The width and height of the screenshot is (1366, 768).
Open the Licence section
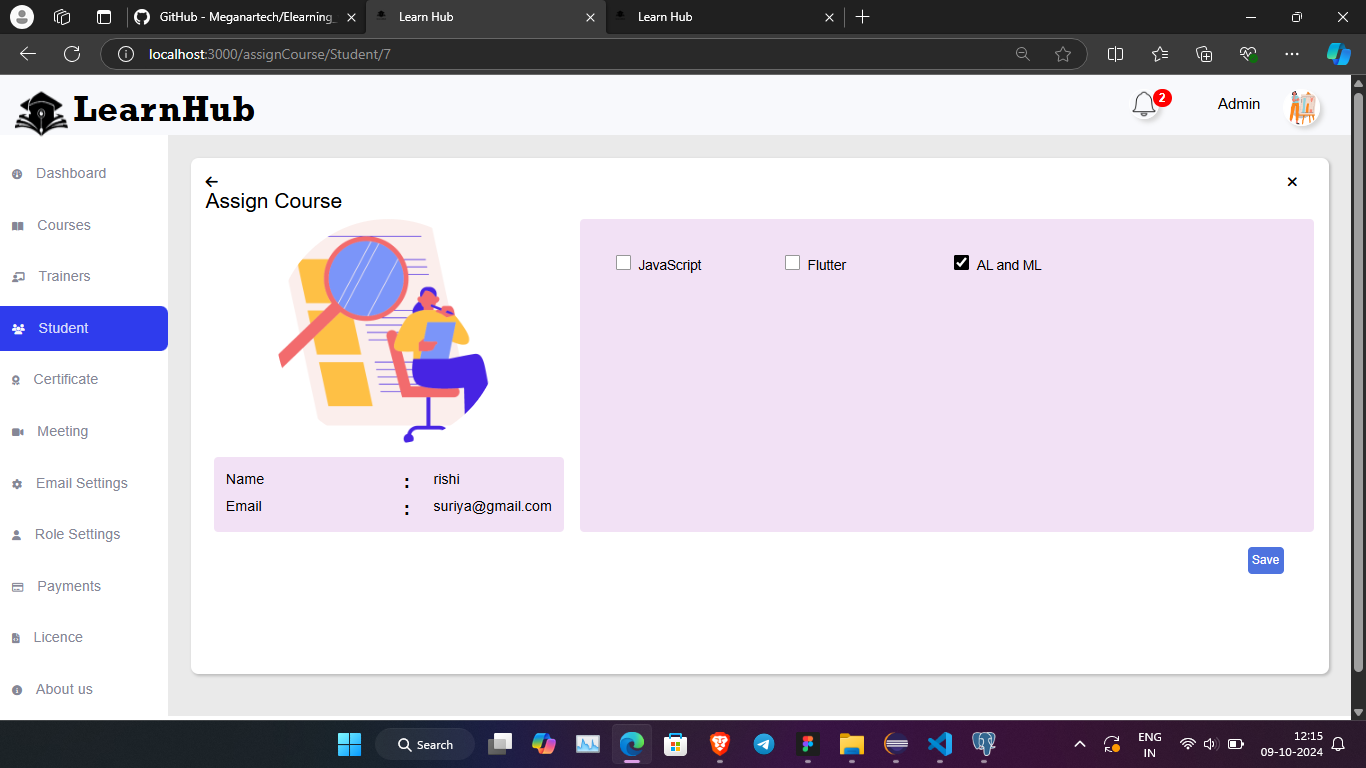pyautogui.click(x=58, y=637)
